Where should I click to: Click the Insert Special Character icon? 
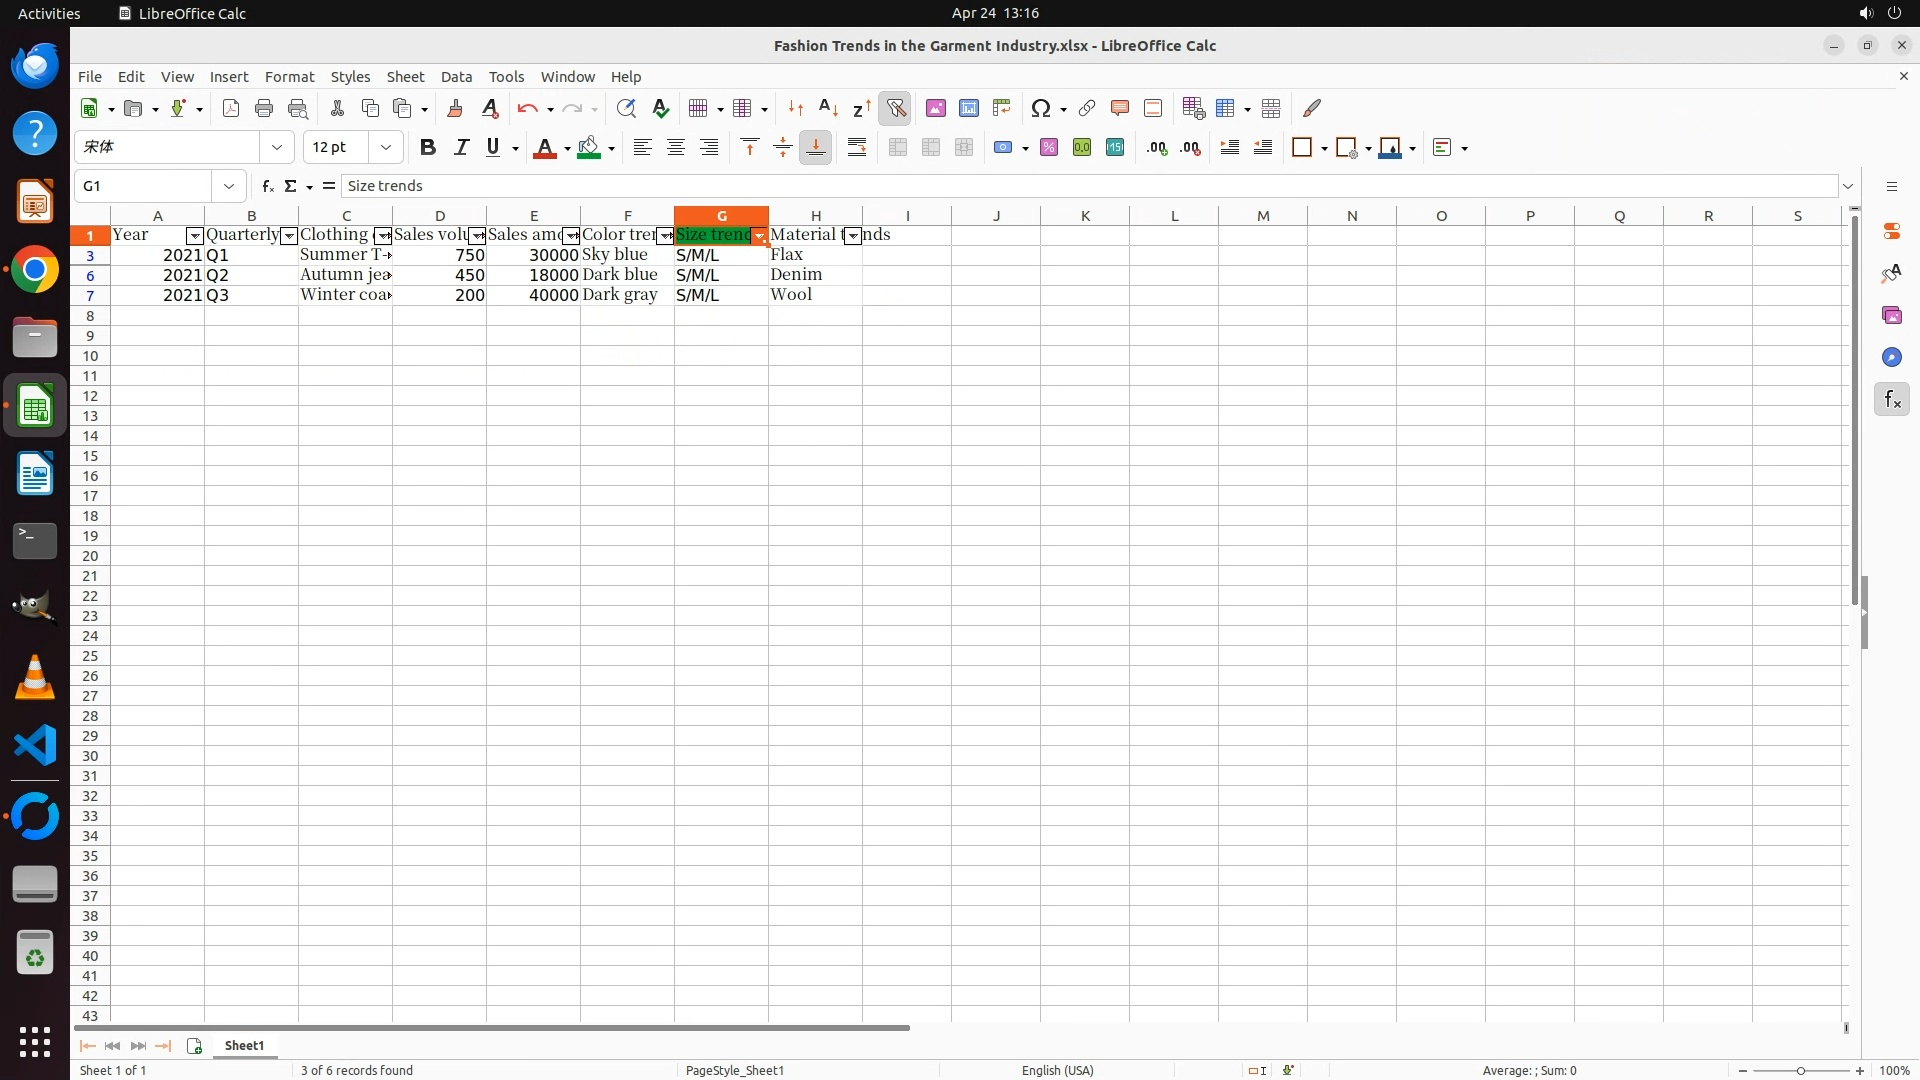click(1040, 108)
